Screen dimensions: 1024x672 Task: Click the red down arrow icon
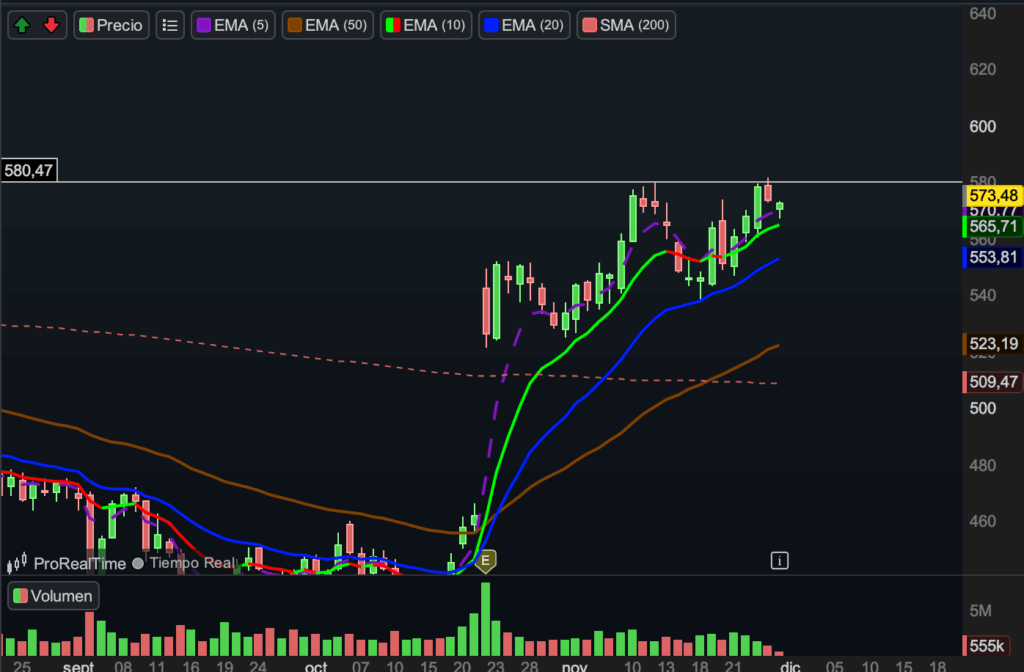click(51, 25)
